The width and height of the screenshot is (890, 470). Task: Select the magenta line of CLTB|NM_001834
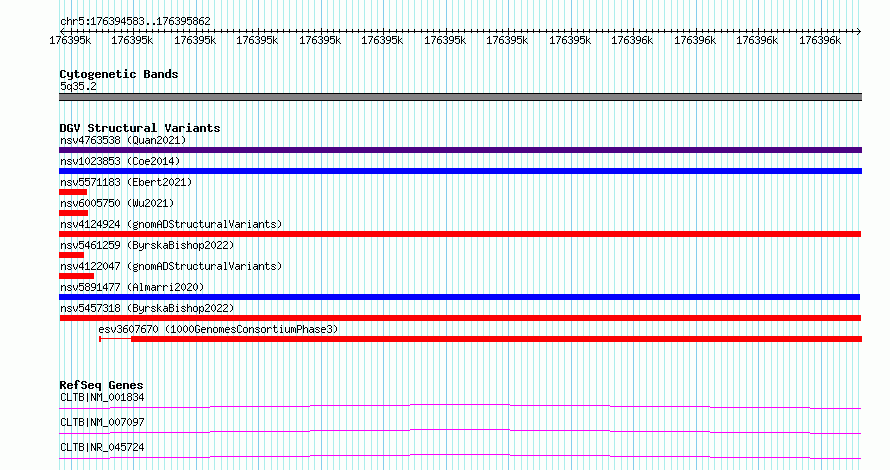point(460,405)
